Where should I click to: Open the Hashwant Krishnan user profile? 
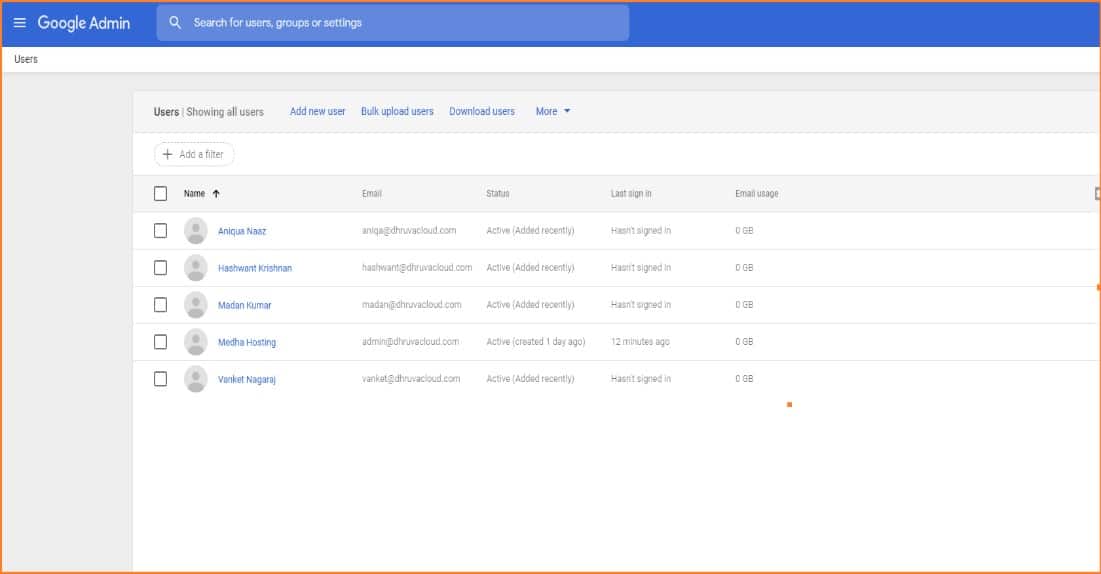(x=255, y=269)
